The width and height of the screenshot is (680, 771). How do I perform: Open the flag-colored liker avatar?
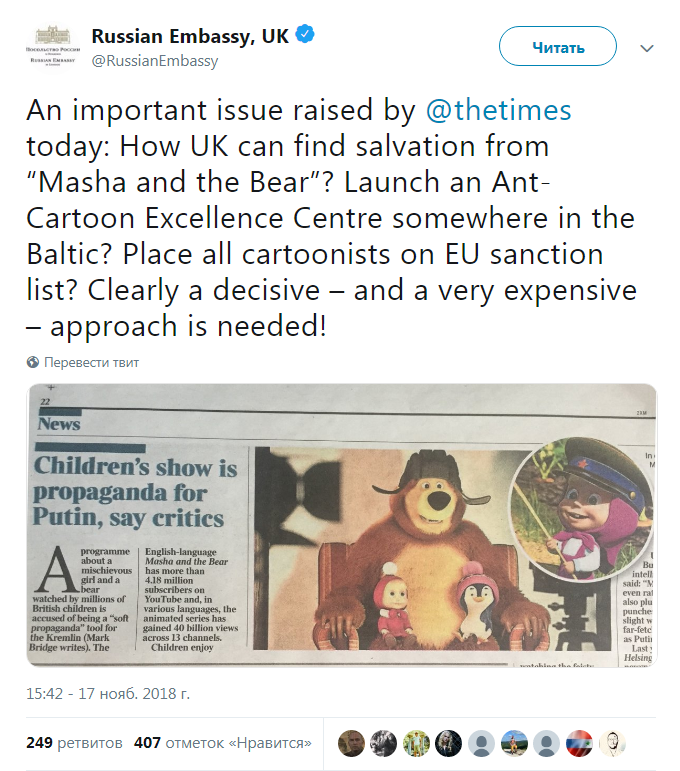579,743
